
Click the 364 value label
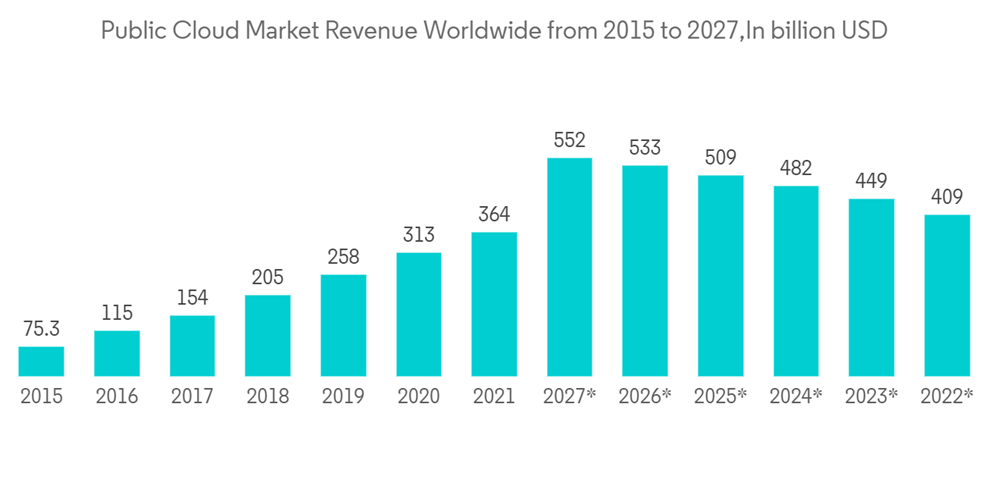(494, 215)
